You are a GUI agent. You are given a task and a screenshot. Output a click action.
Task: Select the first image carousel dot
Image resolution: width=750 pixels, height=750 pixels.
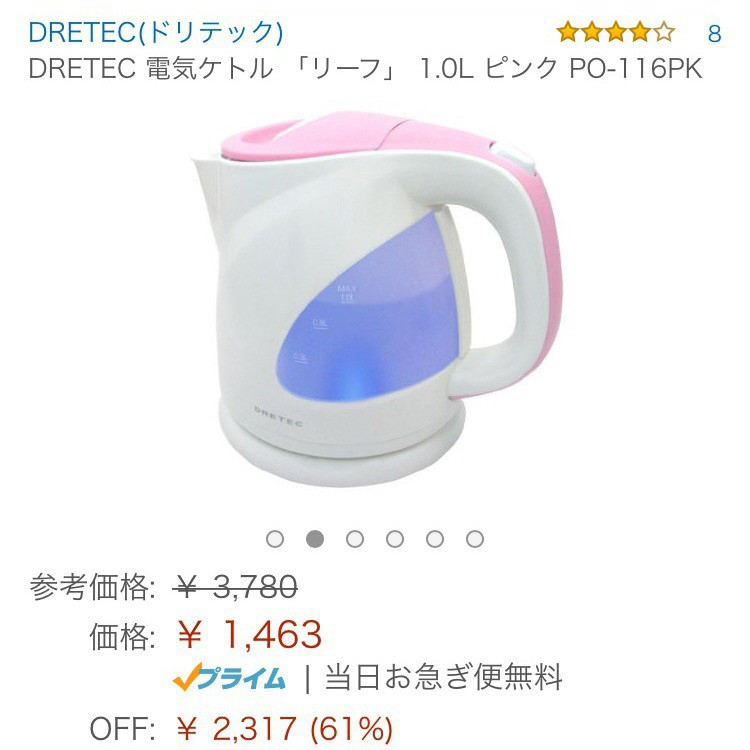tap(275, 539)
